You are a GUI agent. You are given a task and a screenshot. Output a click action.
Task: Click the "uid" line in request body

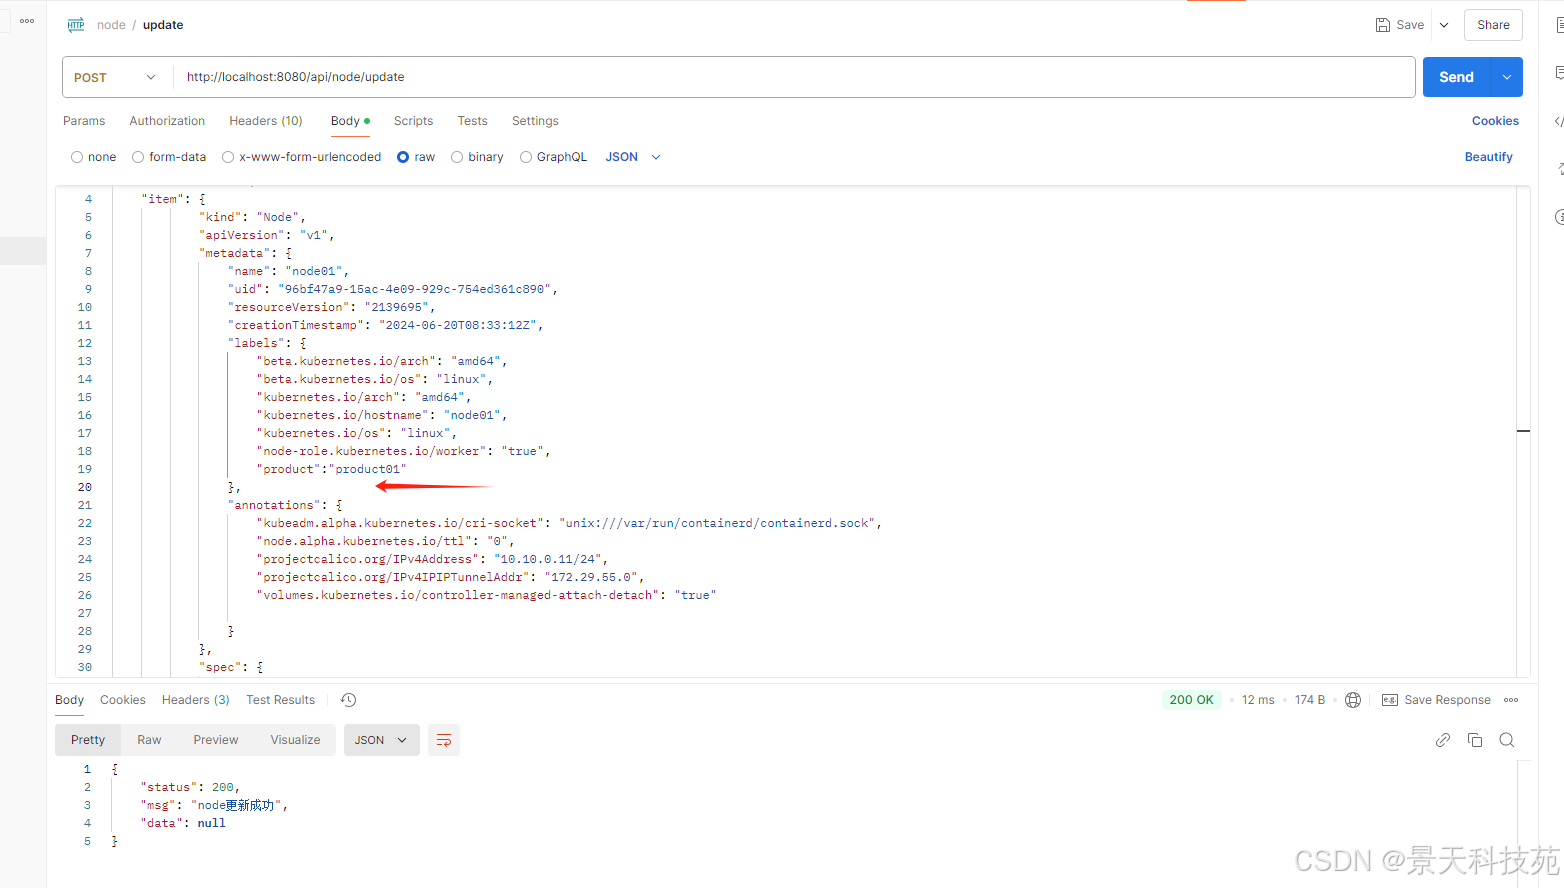[393, 289]
